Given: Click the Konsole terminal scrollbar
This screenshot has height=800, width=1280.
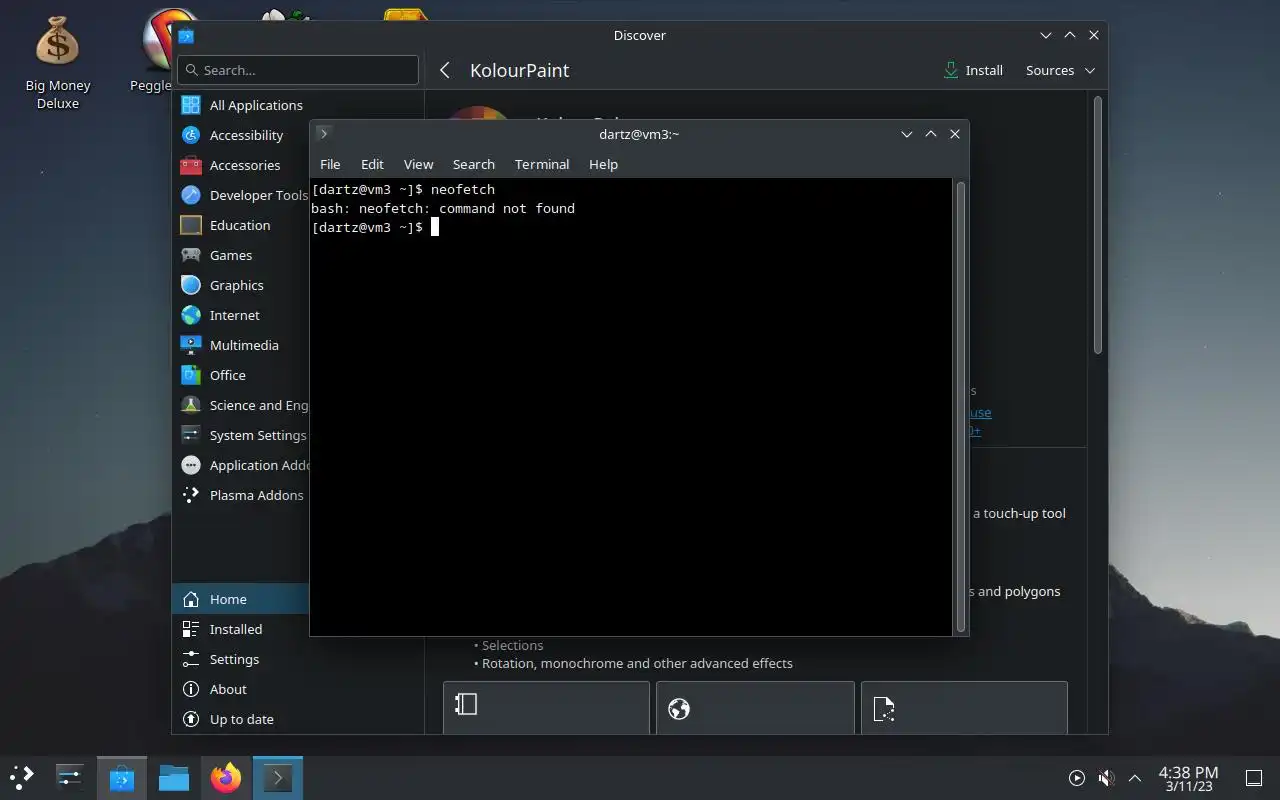Looking at the screenshot, I should tap(961, 406).
